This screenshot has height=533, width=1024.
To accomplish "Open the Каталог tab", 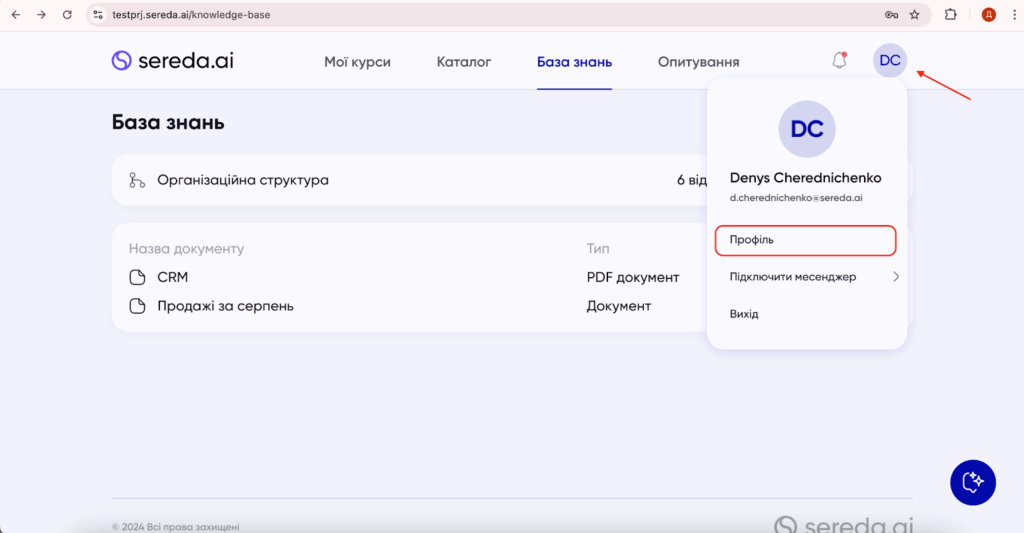I will pos(464,62).
